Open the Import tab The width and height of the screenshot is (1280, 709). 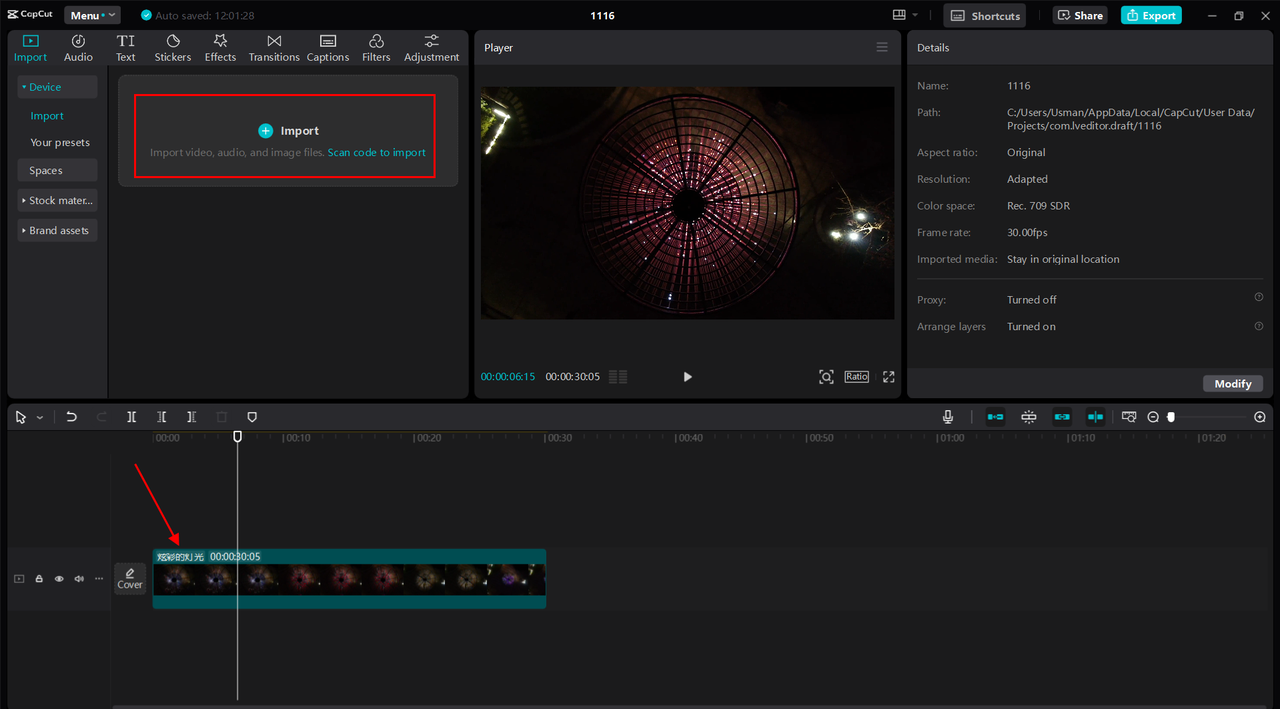click(x=30, y=47)
